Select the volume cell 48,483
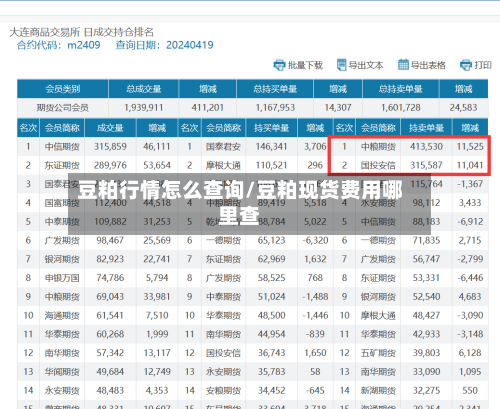 110,390
